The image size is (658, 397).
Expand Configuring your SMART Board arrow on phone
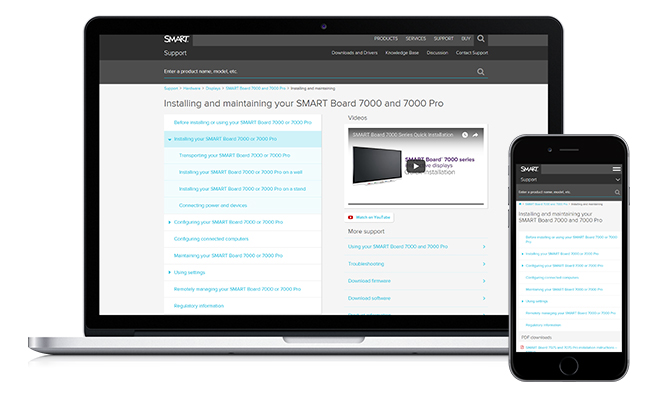(x=522, y=266)
